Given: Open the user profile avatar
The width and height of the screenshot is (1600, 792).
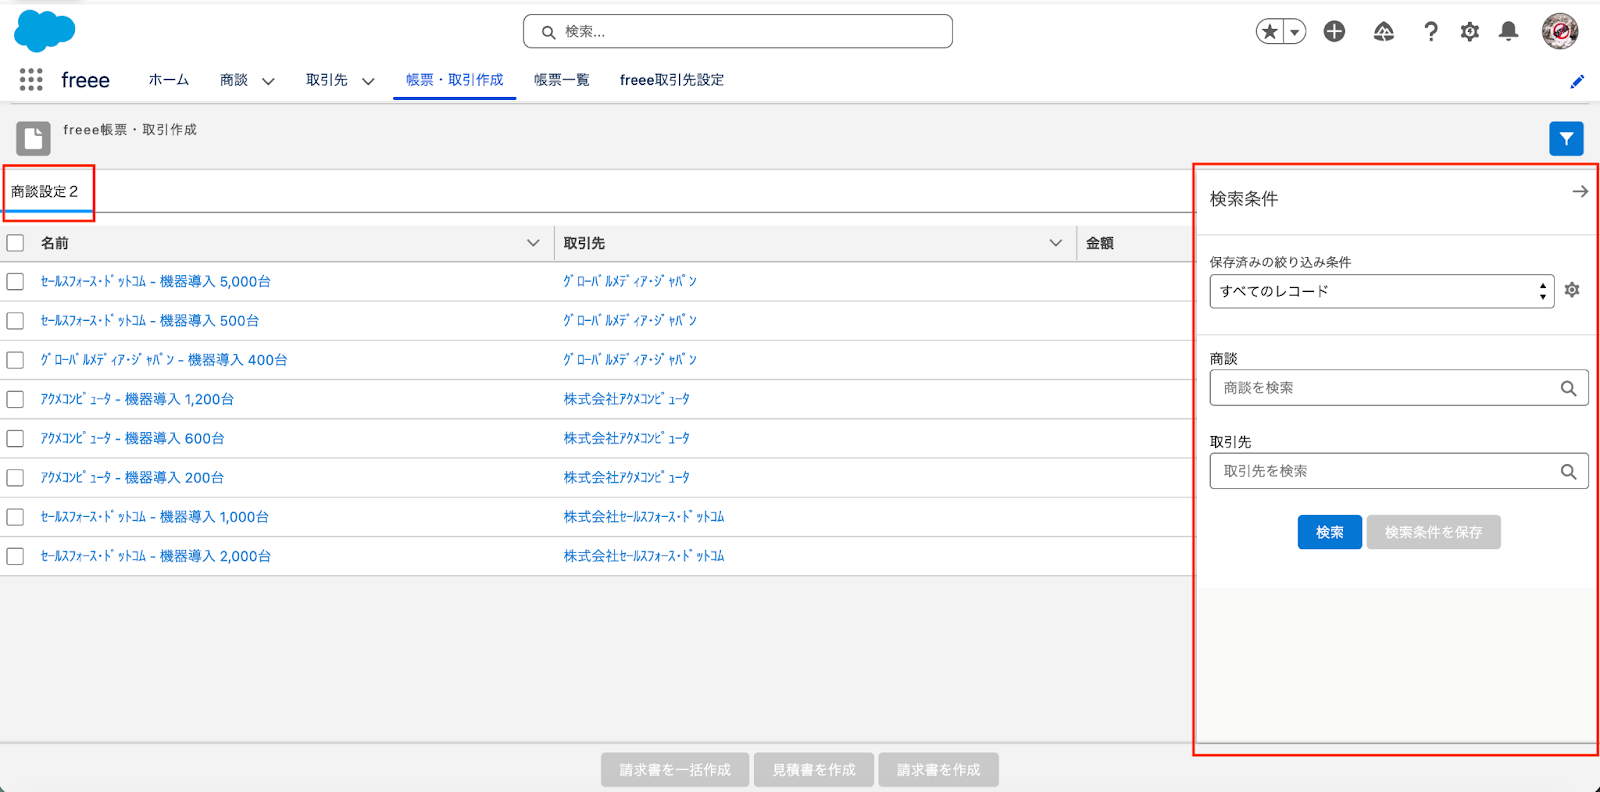Looking at the screenshot, I should pos(1560,32).
